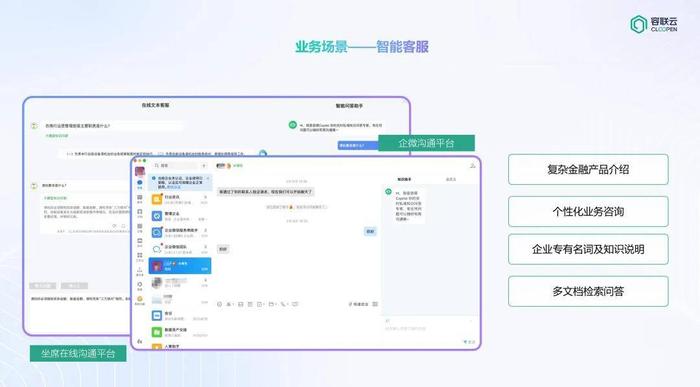The width and height of the screenshot is (700, 387).
Task: Select the blue highlighted conversation
Action: [180, 266]
